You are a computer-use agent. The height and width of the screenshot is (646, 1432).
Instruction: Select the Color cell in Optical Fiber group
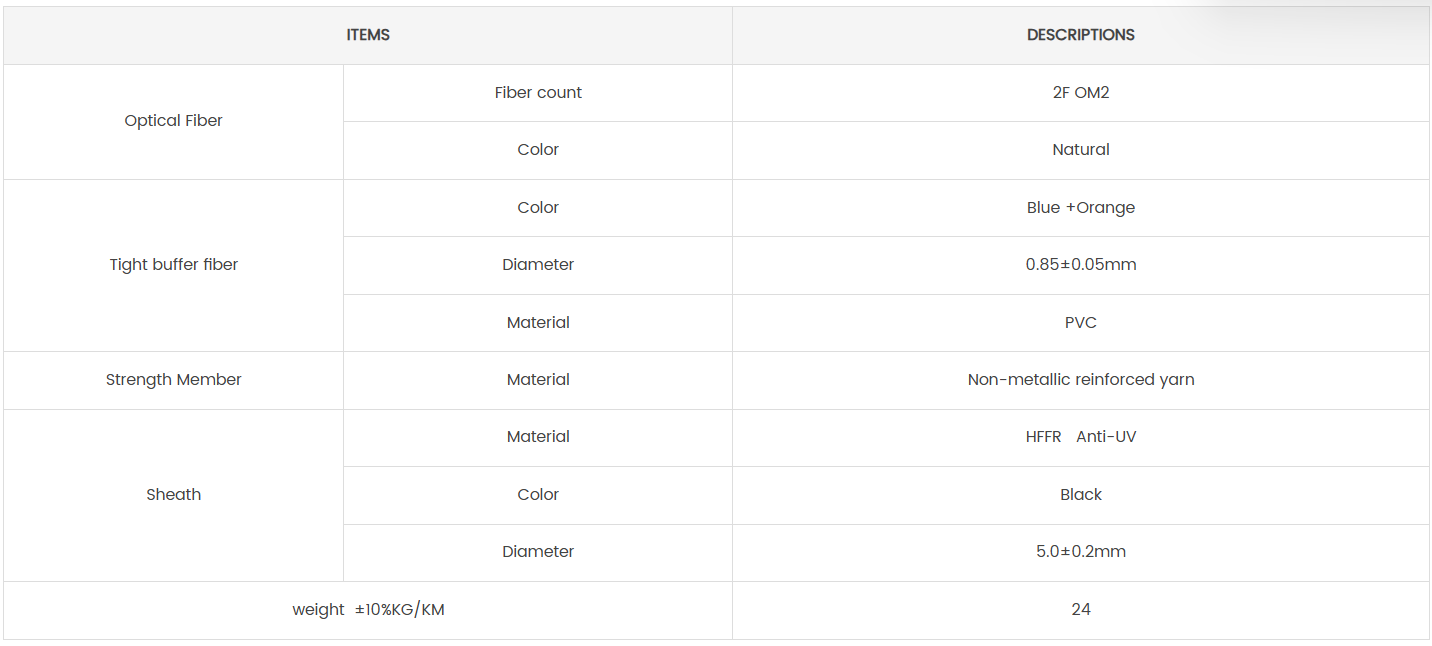tap(538, 150)
